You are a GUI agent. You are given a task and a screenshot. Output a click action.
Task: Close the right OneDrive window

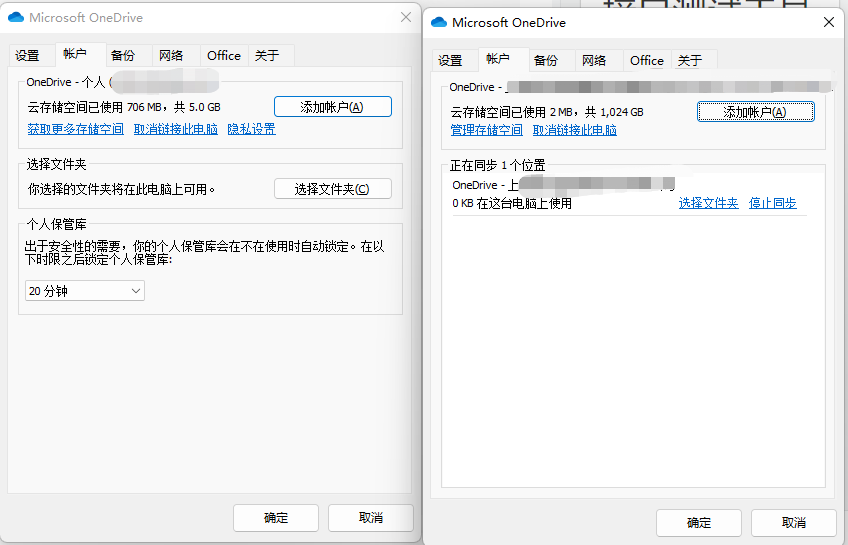(829, 22)
